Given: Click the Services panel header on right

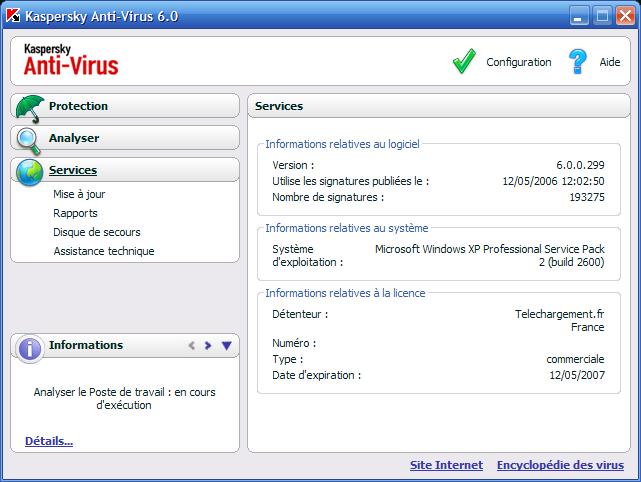Looking at the screenshot, I should click(439, 106).
